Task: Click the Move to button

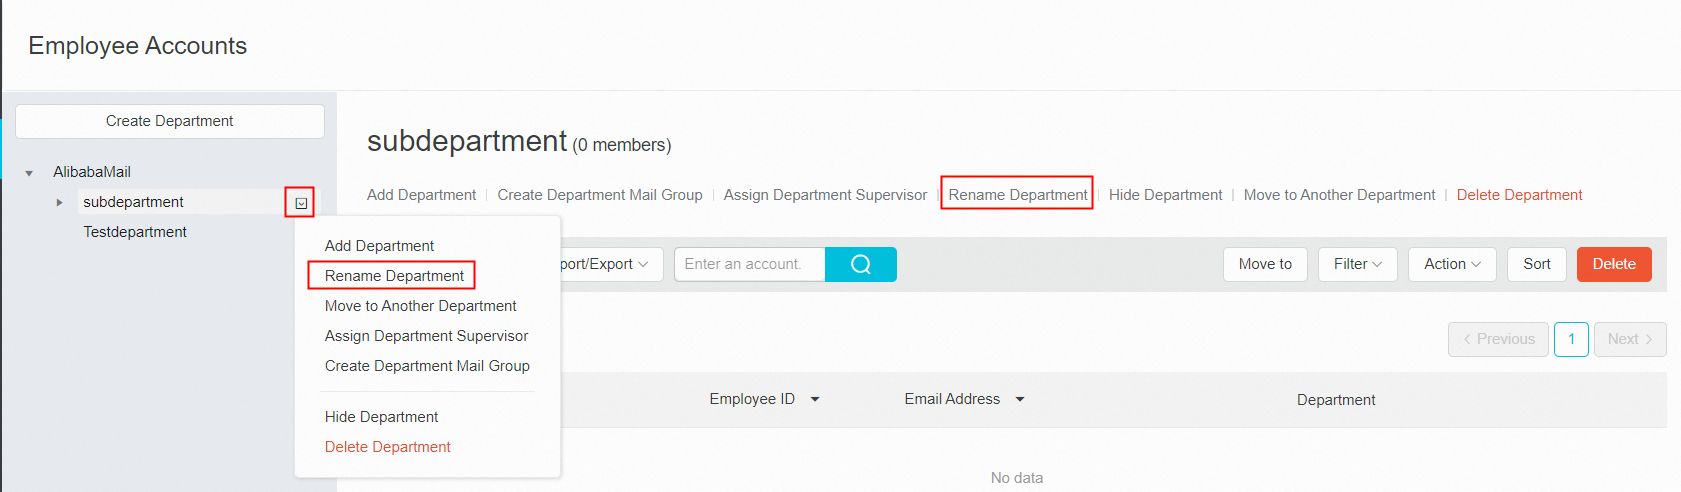Action: [1265, 264]
